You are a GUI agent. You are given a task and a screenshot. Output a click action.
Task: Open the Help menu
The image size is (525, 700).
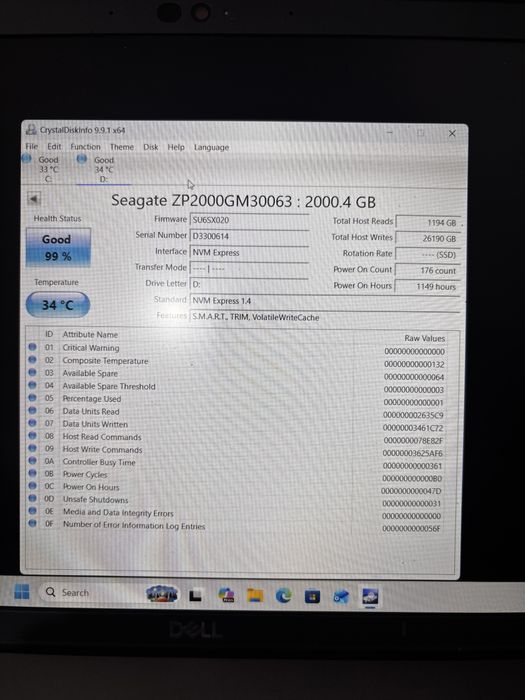176,147
